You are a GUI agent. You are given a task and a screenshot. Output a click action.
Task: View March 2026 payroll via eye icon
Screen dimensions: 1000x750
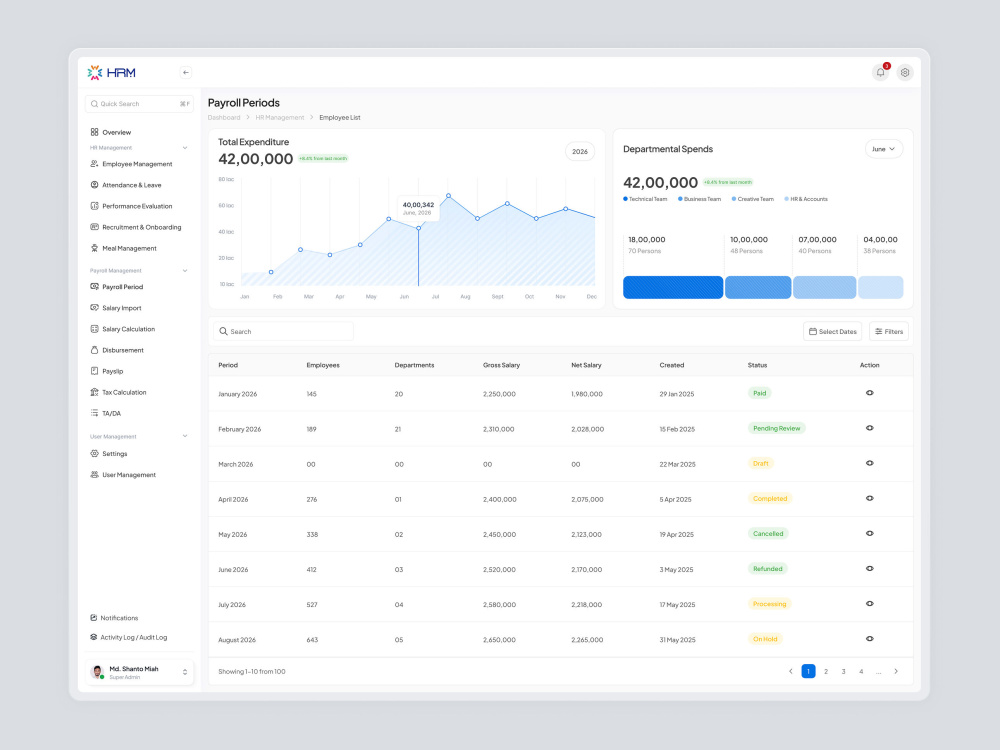point(869,464)
